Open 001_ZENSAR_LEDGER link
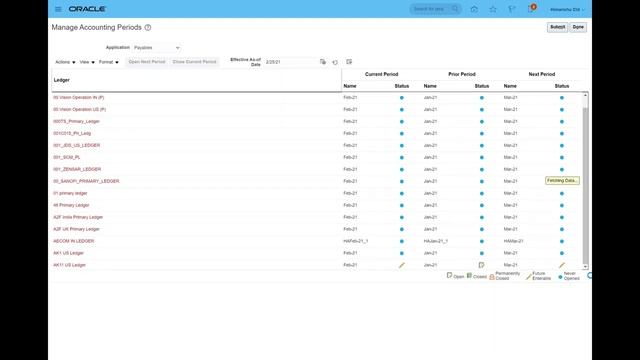 pyautogui.click(x=77, y=169)
